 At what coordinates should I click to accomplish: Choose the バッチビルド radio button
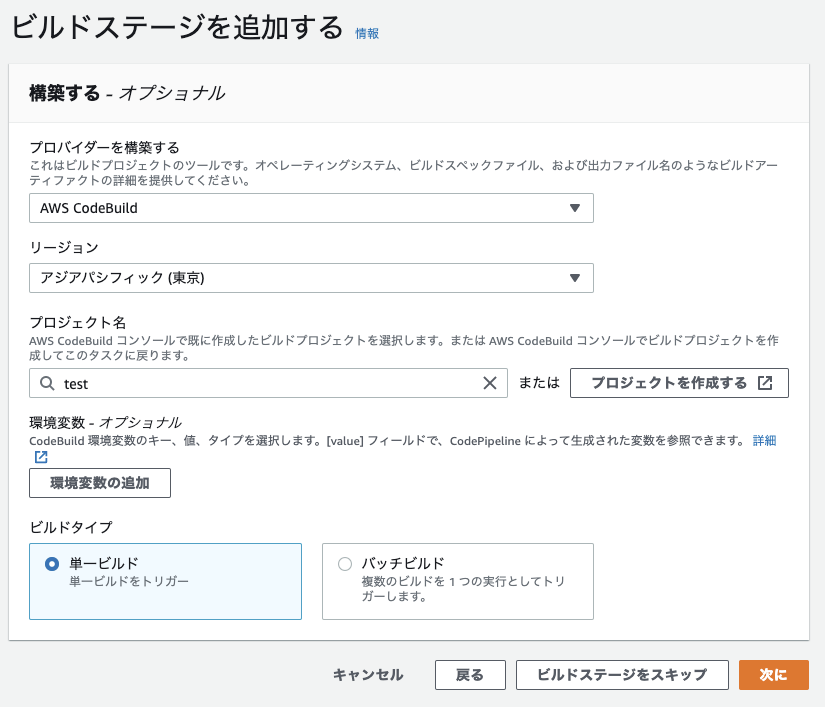346,564
